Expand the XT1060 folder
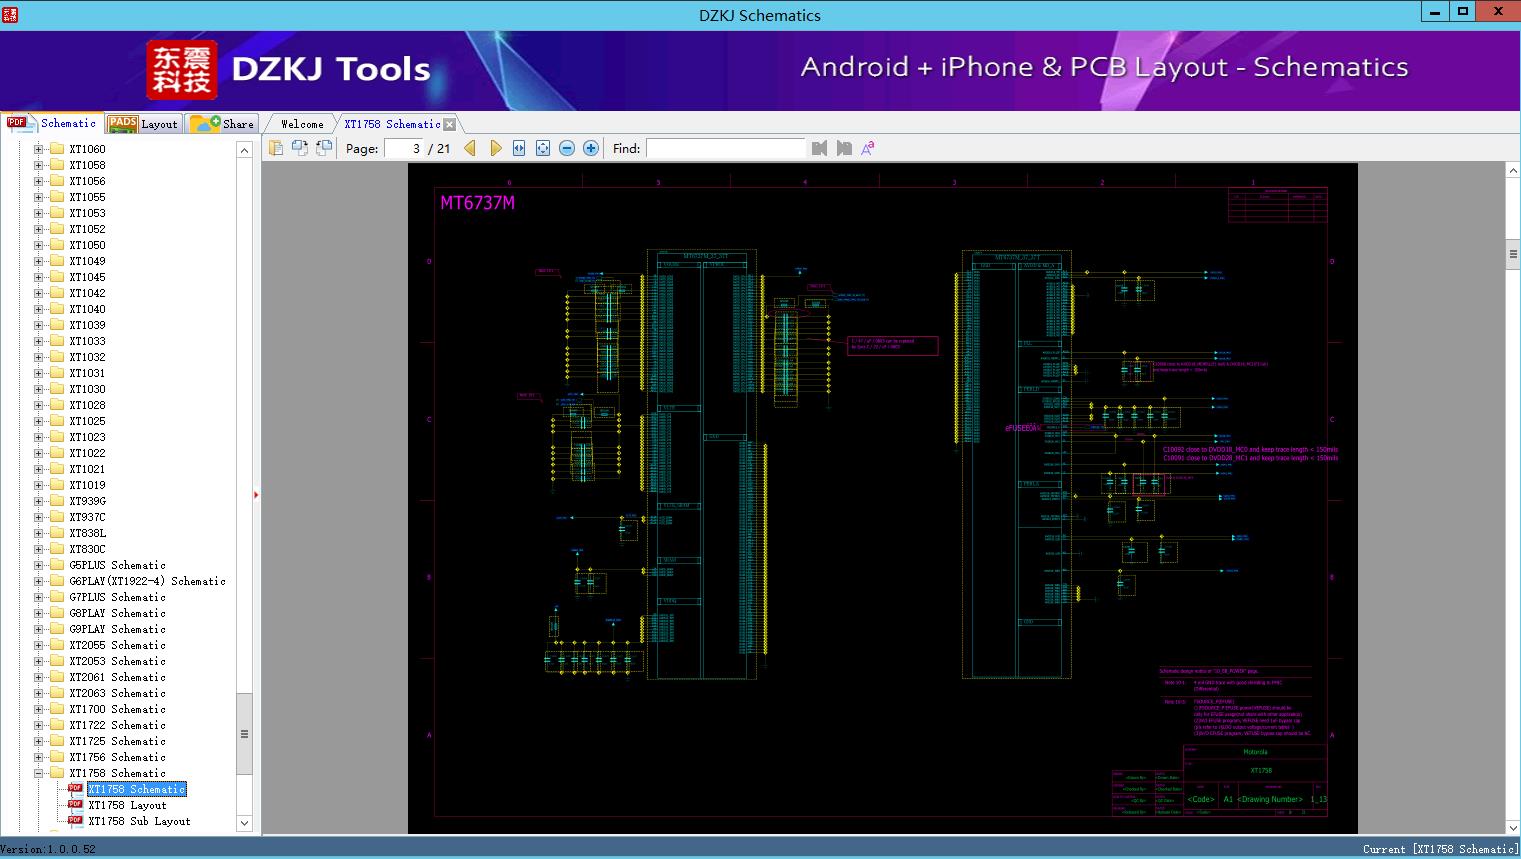 (x=39, y=149)
